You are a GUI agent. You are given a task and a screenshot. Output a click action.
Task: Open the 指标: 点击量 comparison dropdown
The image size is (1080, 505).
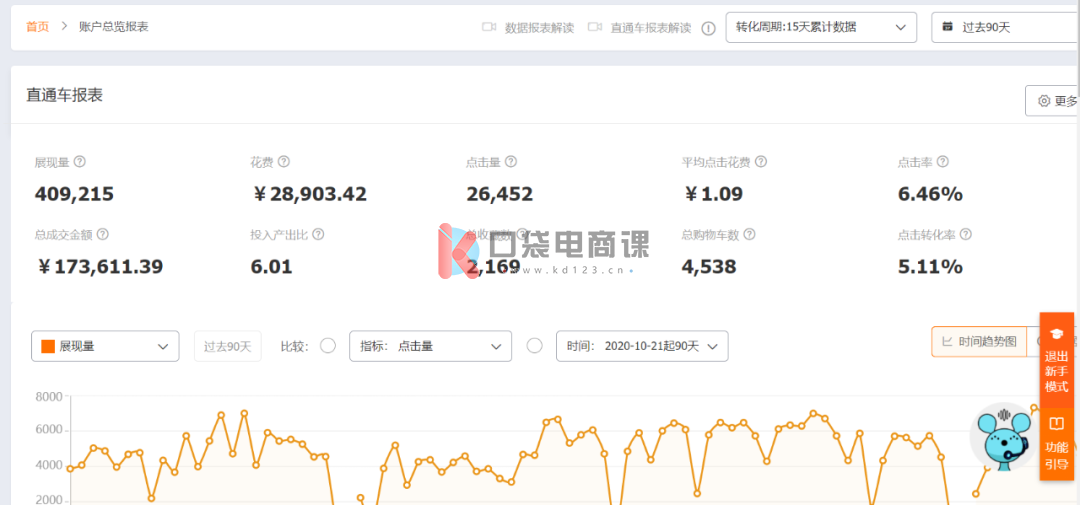coord(430,347)
